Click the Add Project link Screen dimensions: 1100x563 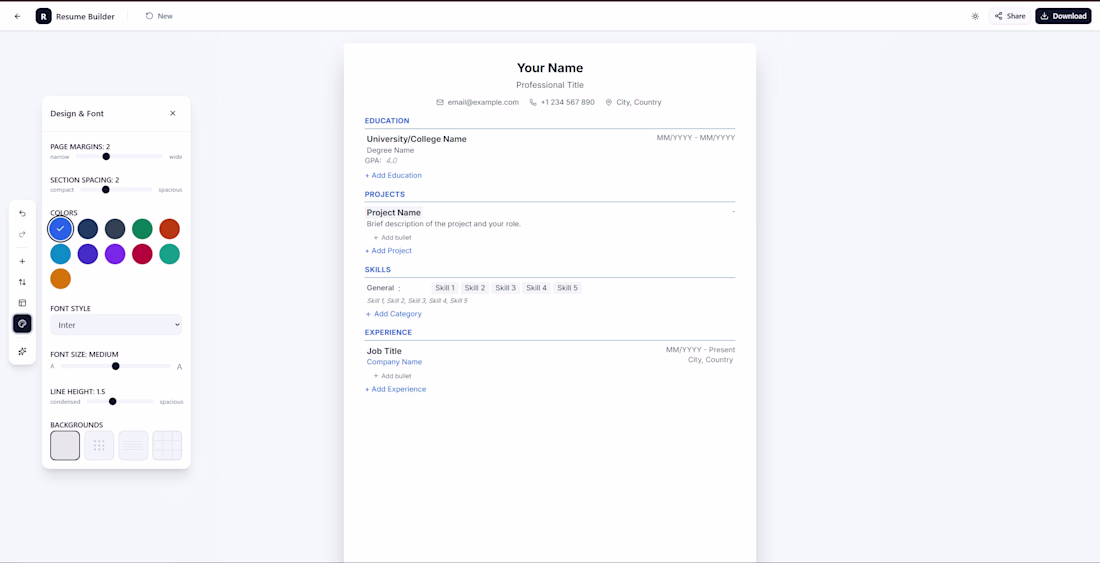(388, 250)
